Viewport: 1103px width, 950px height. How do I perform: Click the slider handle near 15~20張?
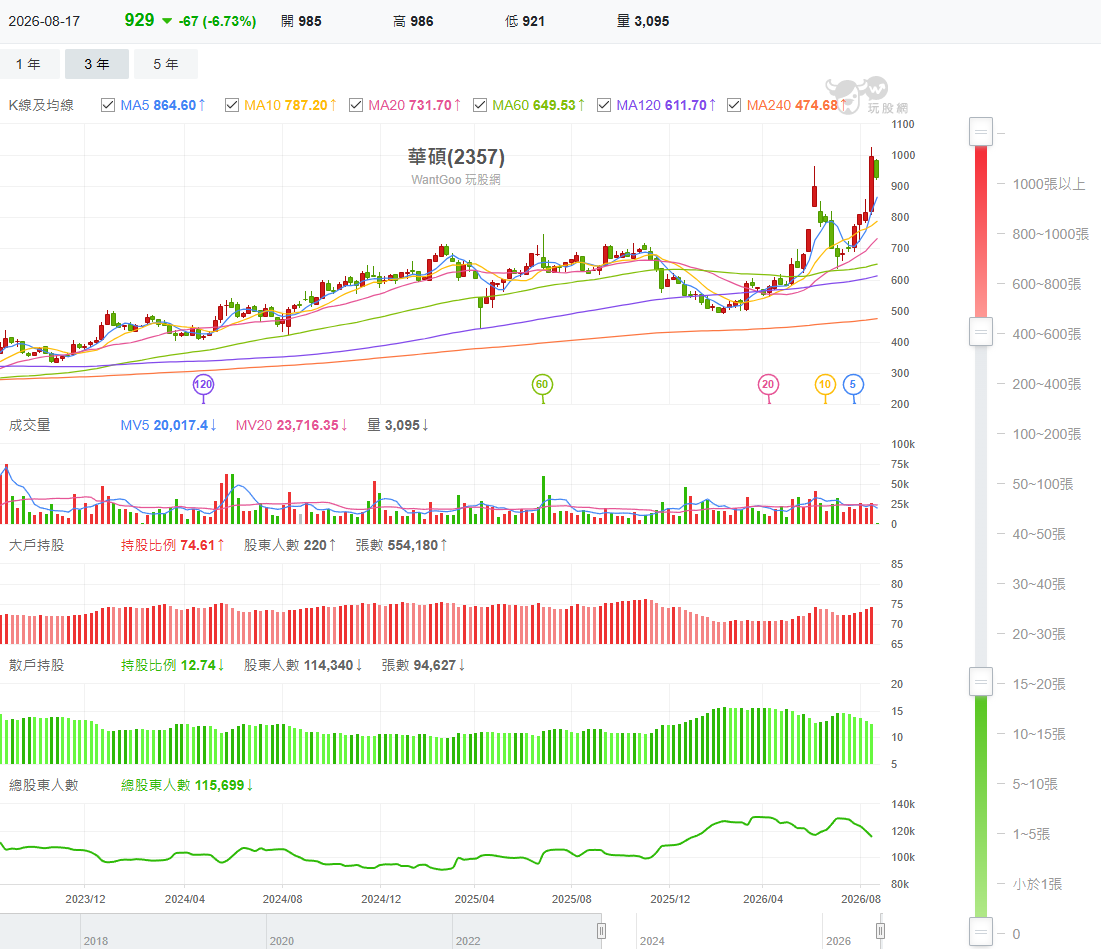[x=981, y=682]
